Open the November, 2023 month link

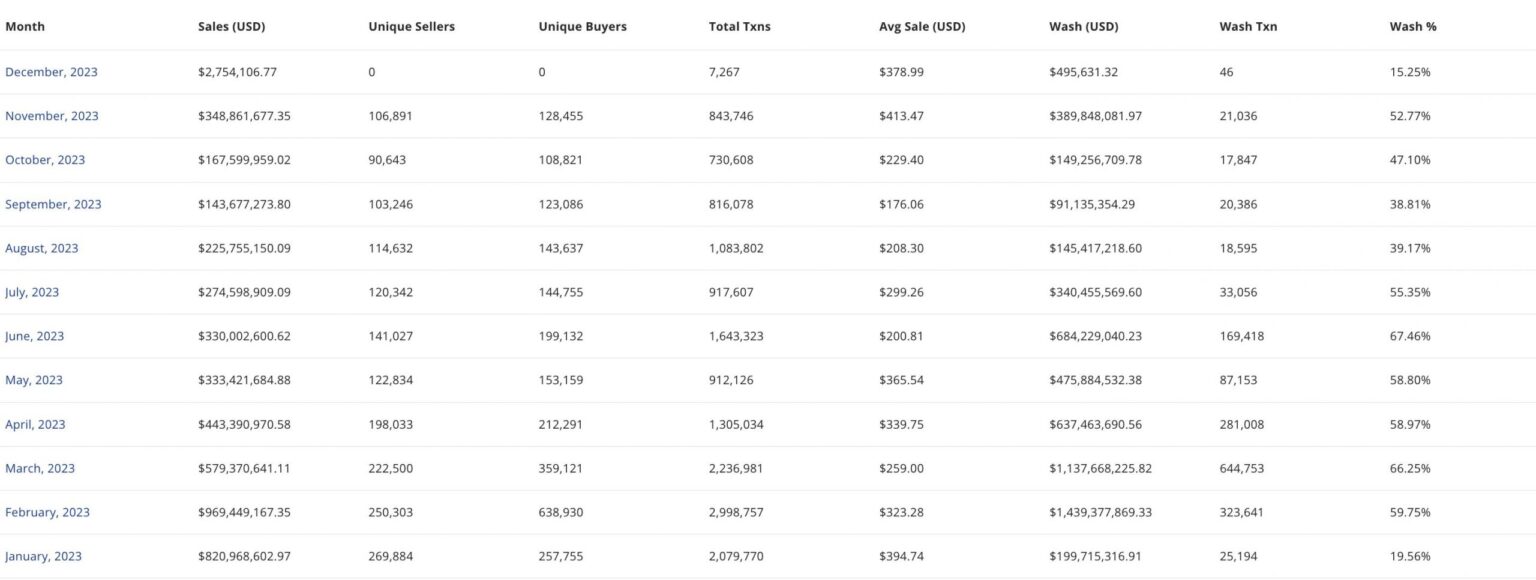[52, 116]
